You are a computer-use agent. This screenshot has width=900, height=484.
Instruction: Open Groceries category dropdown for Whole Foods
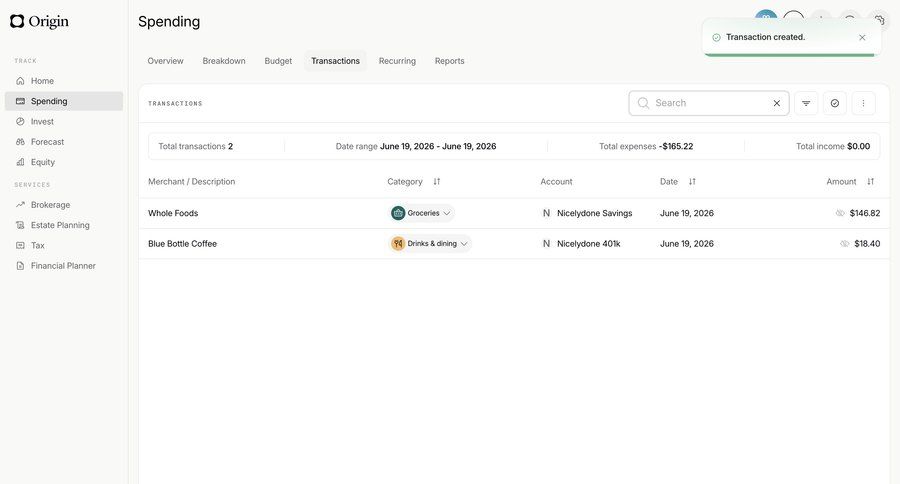(x=422, y=213)
